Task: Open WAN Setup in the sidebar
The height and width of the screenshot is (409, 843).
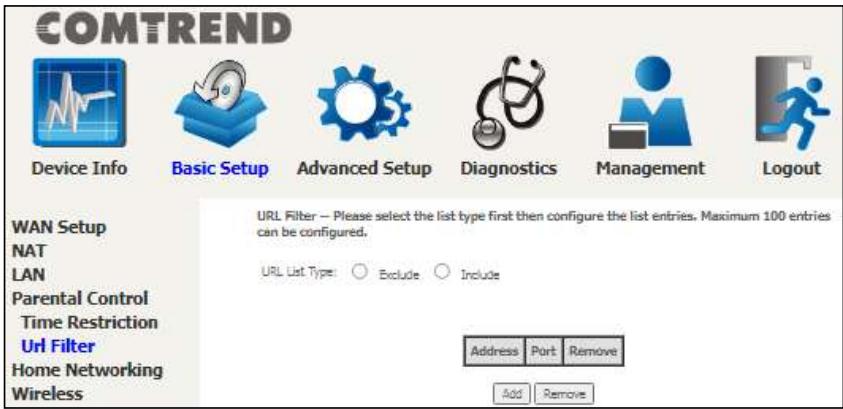Action: [59, 227]
